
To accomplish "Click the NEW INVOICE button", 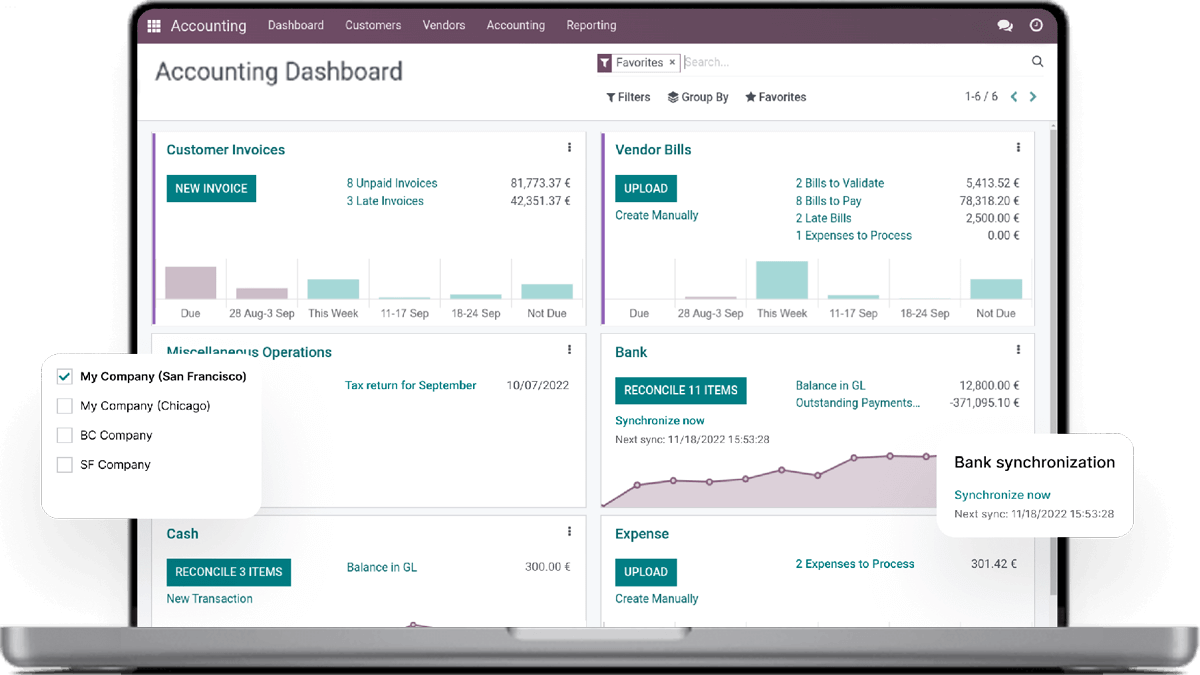I will [211, 189].
